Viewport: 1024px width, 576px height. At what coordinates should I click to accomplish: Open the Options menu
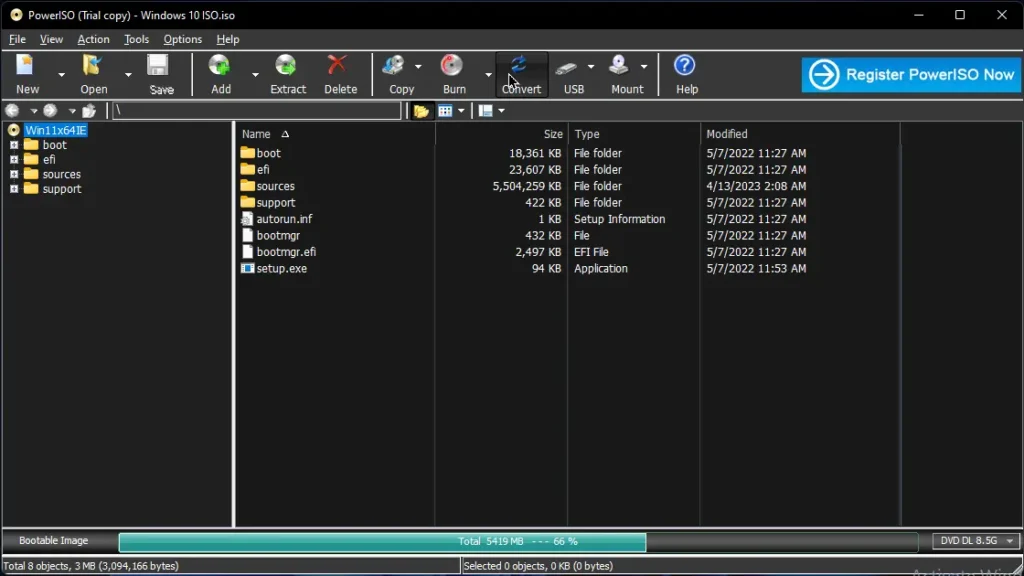[182, 39]
